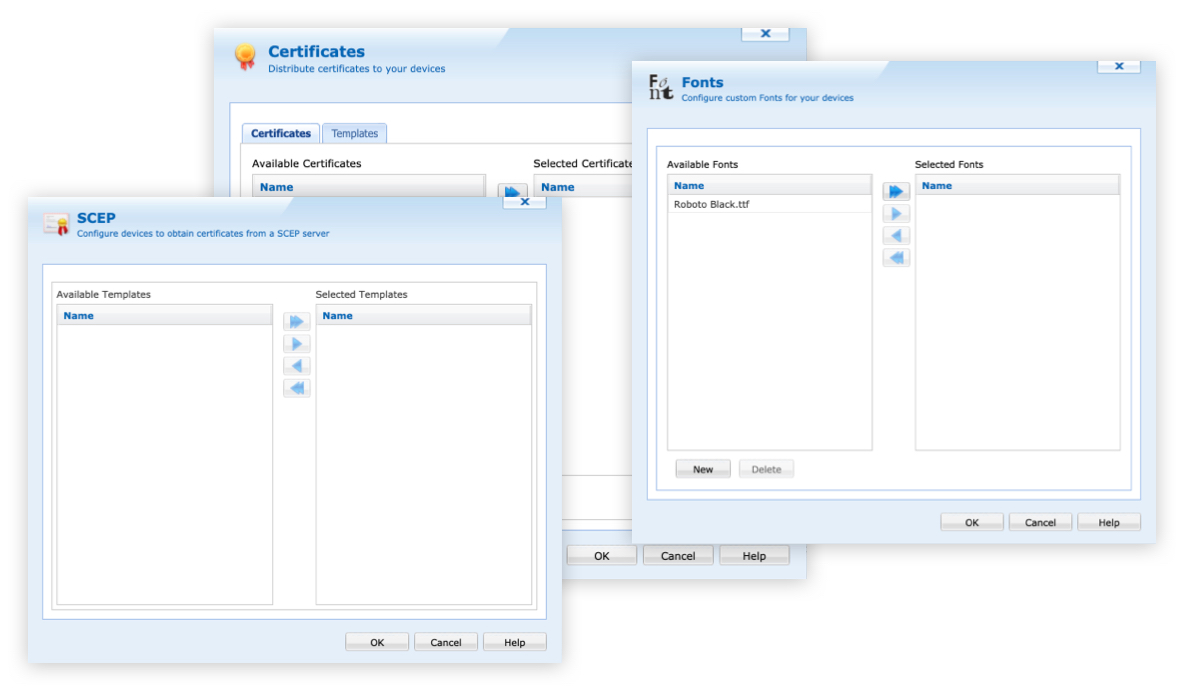Click OK in the Fonts dialog
Viewport: 1184px width, 691px height.
click(971, 522)
